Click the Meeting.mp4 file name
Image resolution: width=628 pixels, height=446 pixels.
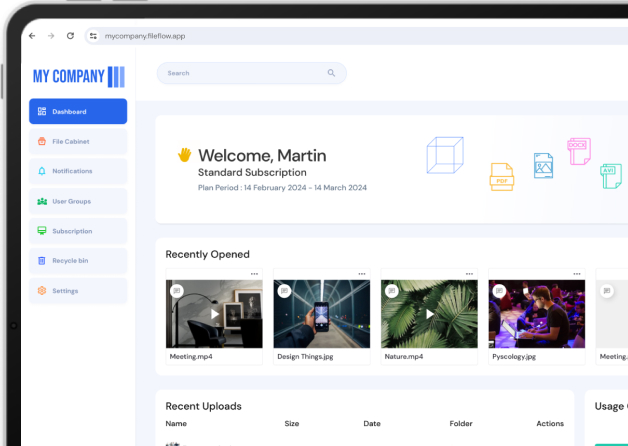coord(191,356)
